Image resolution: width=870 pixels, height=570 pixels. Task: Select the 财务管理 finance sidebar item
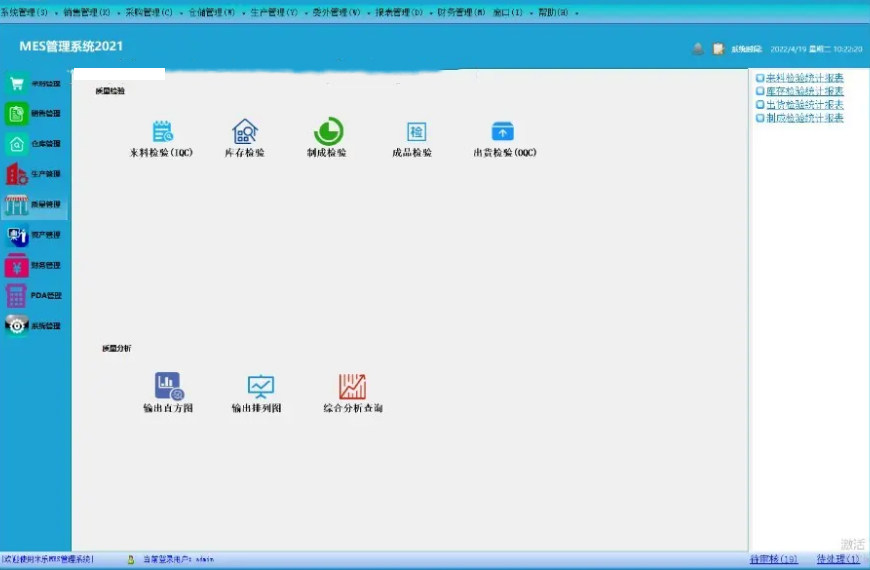(x=34, y=266)
